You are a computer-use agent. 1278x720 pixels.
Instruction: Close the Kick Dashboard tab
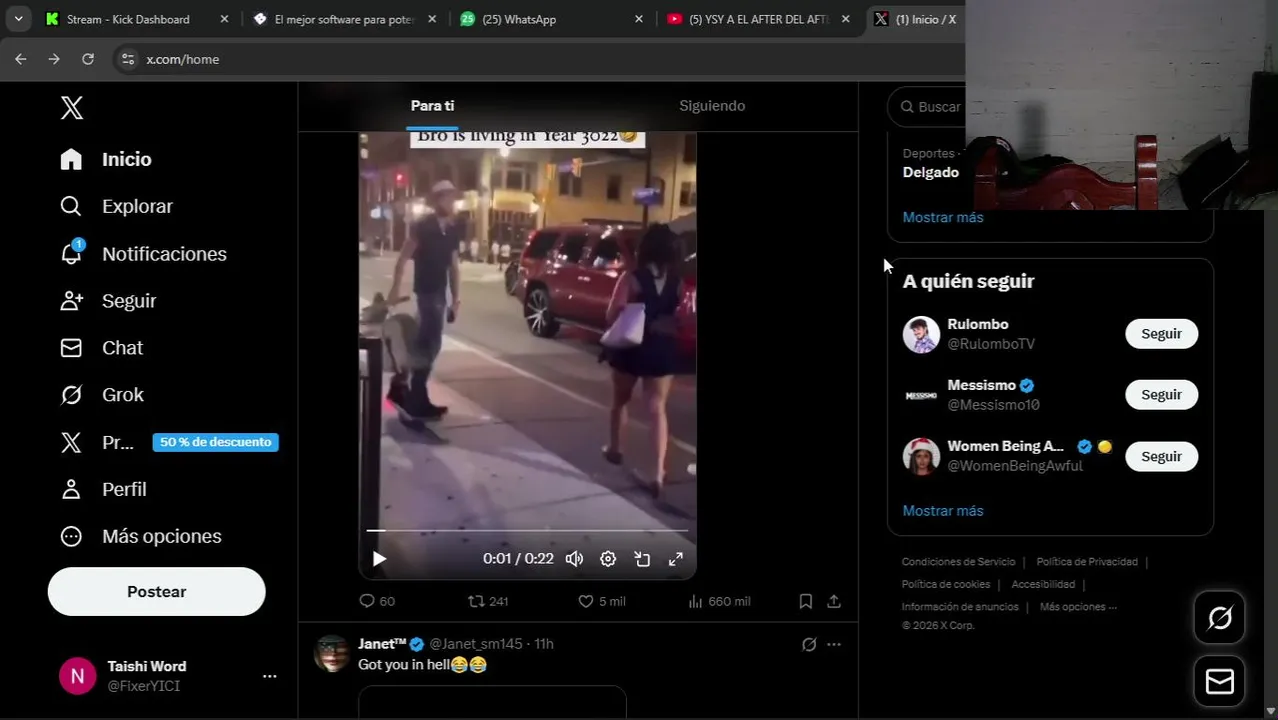pos(224,19)
